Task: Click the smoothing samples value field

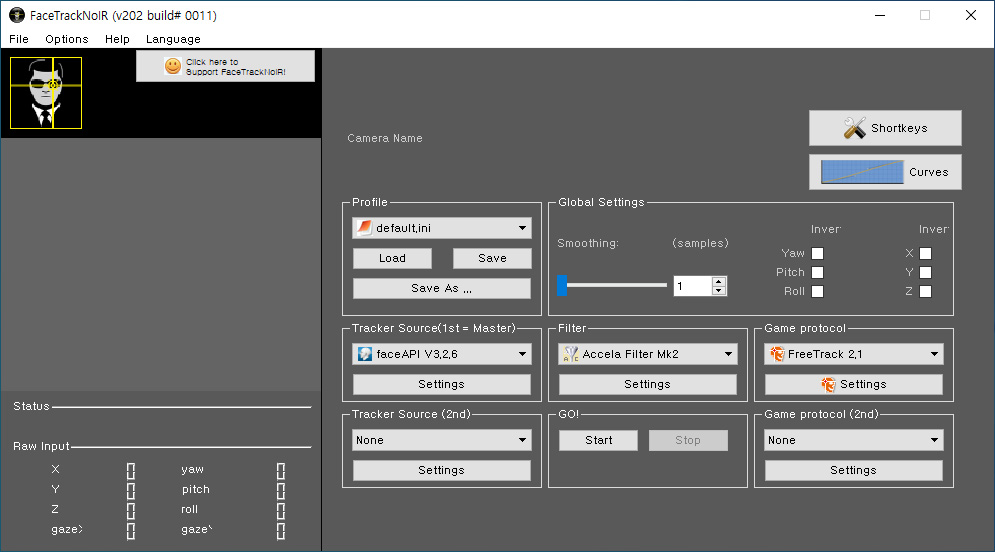Action: [693, 286]
